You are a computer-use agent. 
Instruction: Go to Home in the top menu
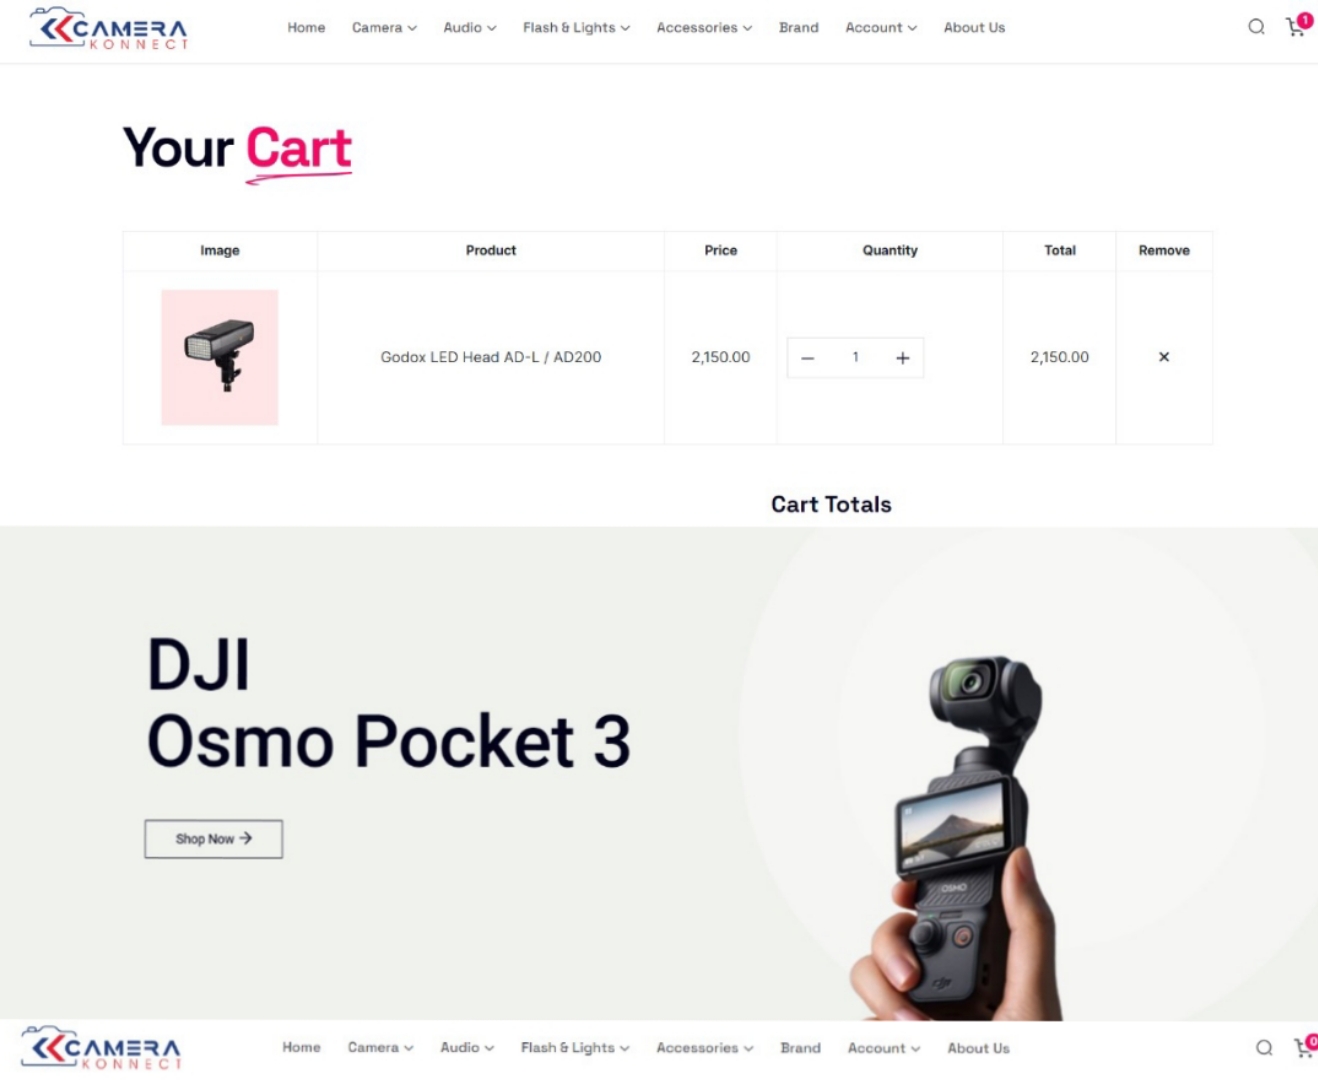pyautogui.click(x=306, y=28)
